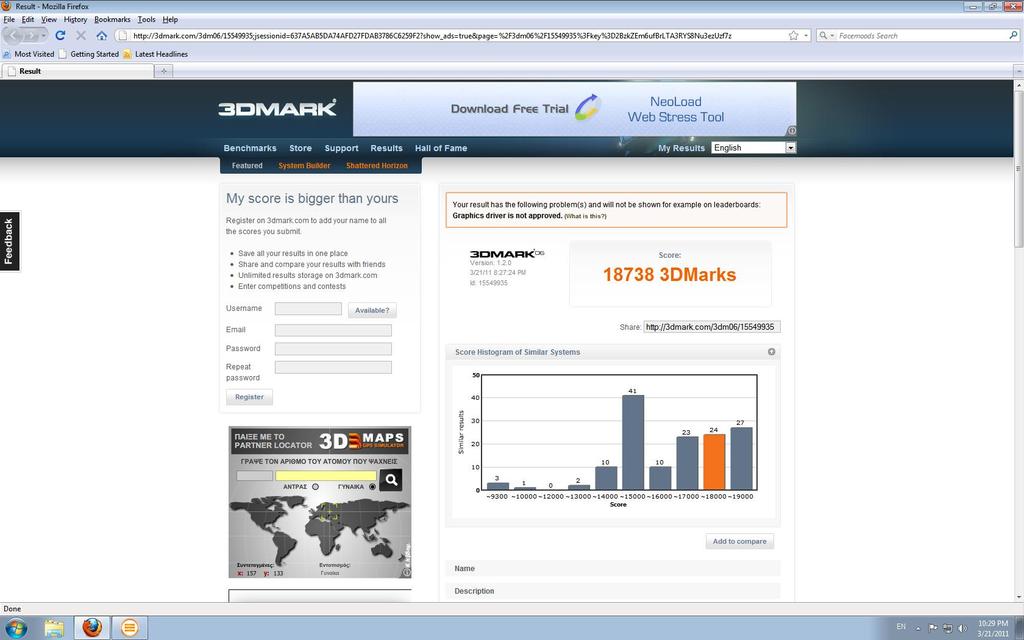Click the Repeat password field
The image size is (1024, 640).
point(333,367)
